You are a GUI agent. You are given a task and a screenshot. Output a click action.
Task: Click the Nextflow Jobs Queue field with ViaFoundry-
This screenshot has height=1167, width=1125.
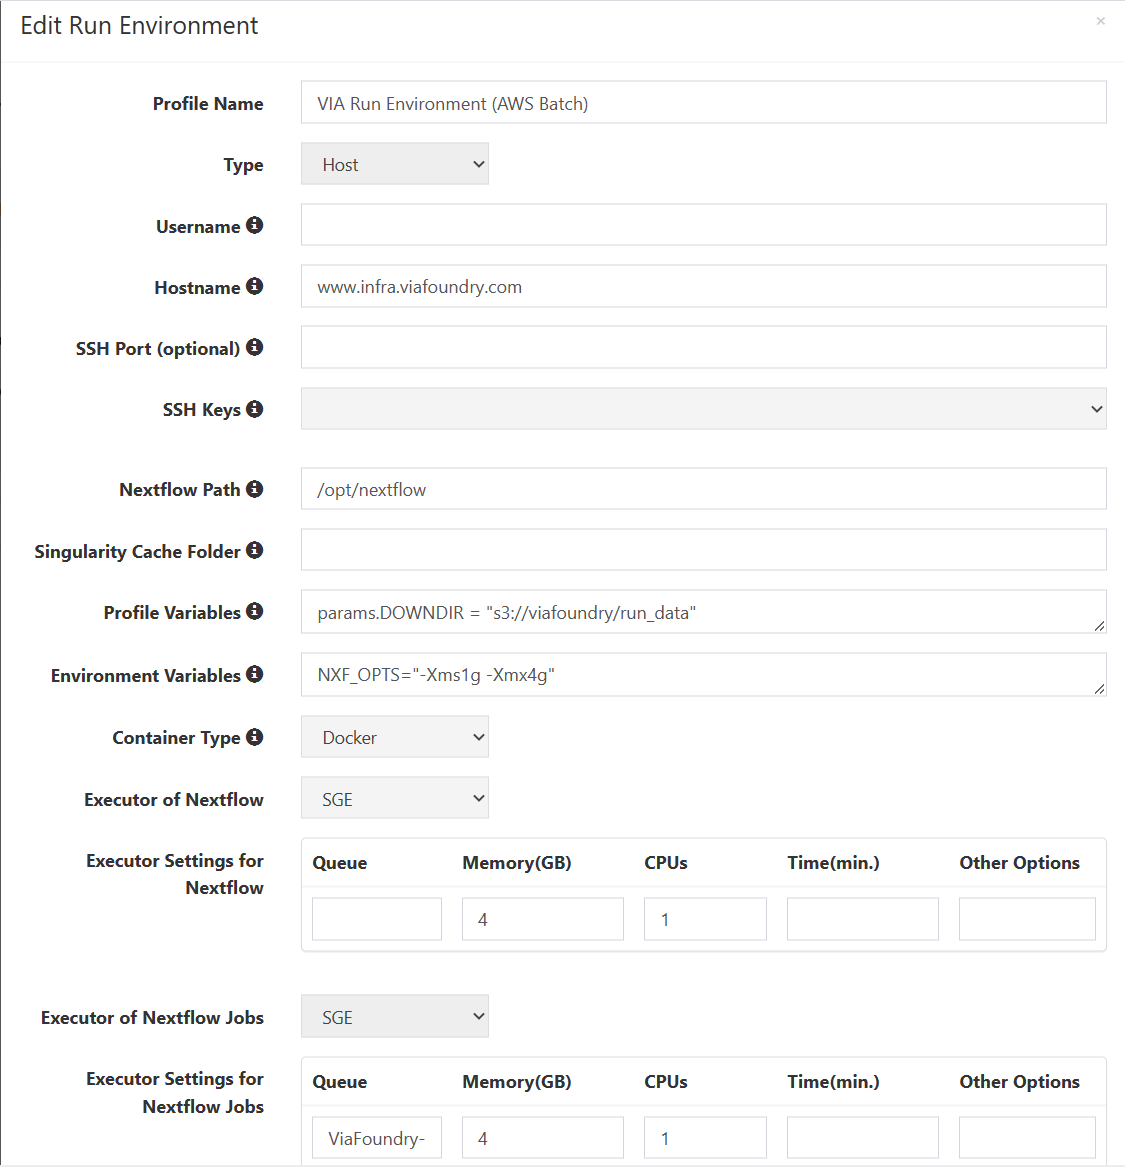click(376, 1138)
